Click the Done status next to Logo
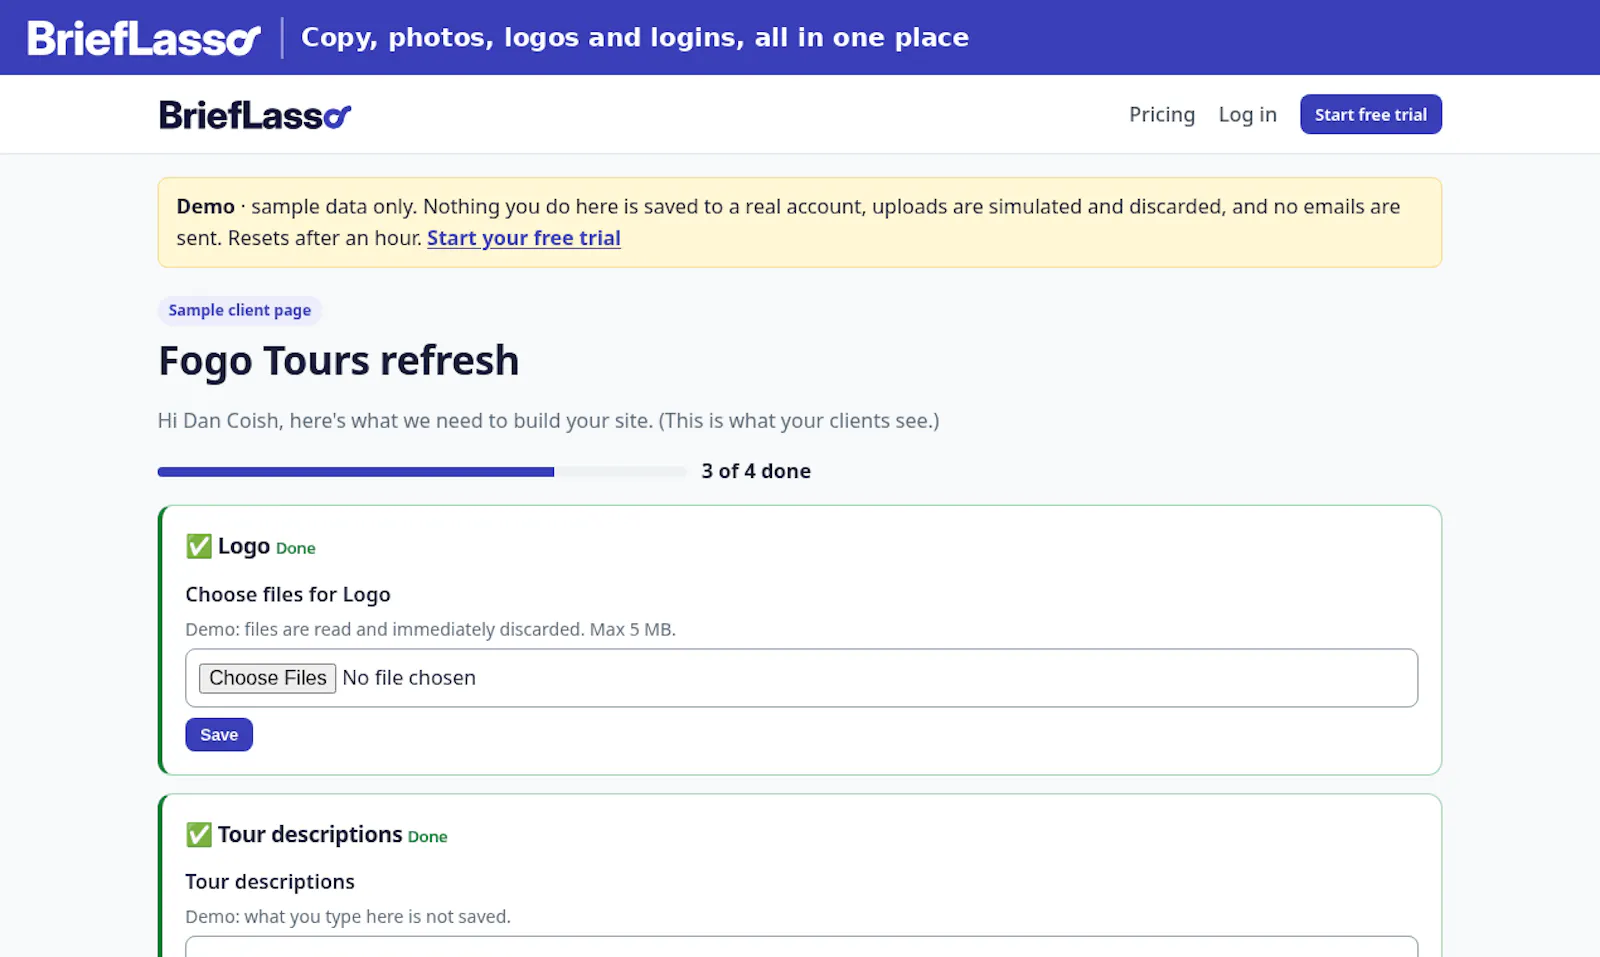The width and height of the screenshot is (1600, 957). click(296, 548)
